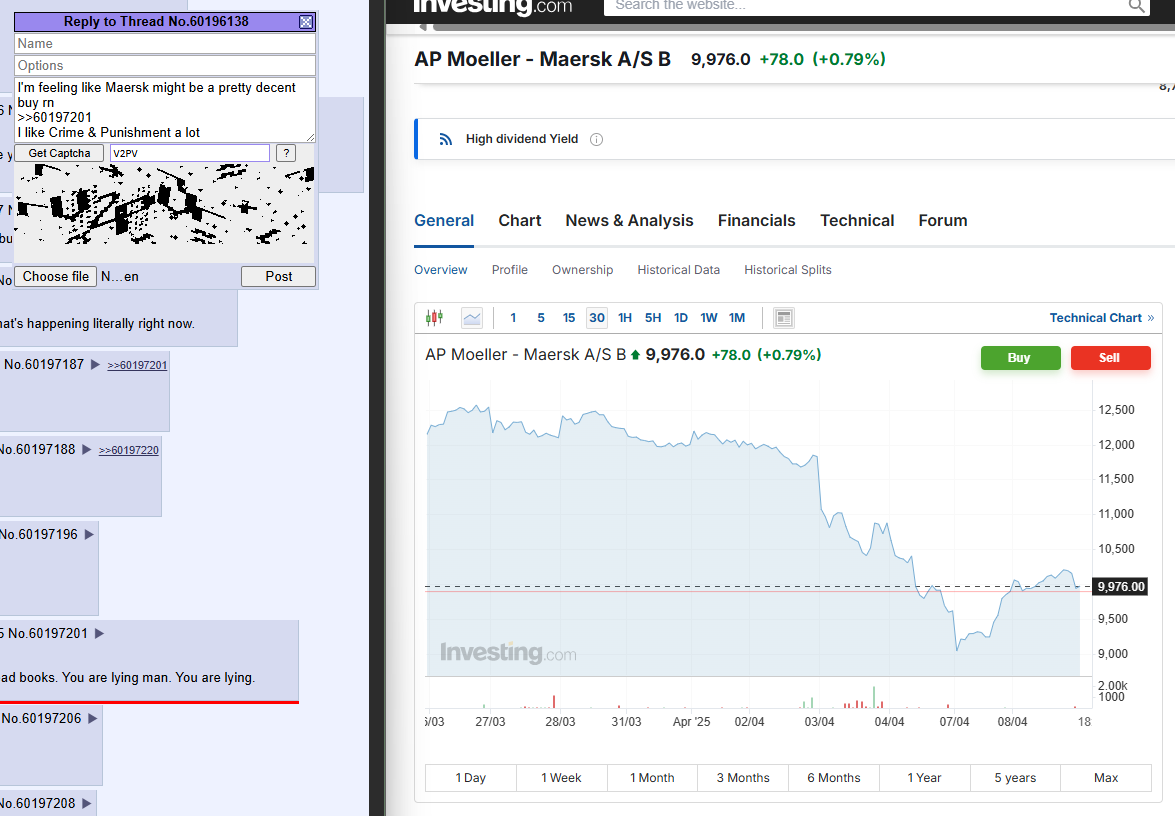
Task: Click the RSS feed icon beside High dividend Yield
Action: tap(446, 139)
